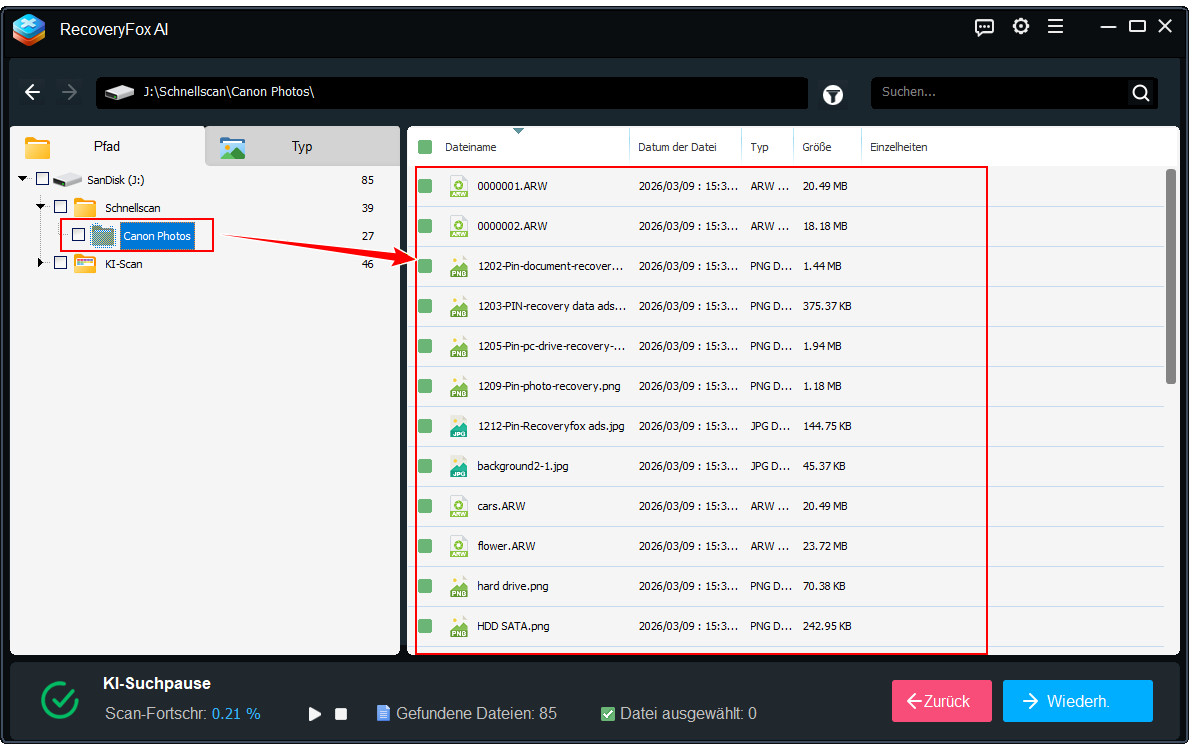Sort by the Größe column header
This screenshot has height=750, width=1200.
point(817,147)
